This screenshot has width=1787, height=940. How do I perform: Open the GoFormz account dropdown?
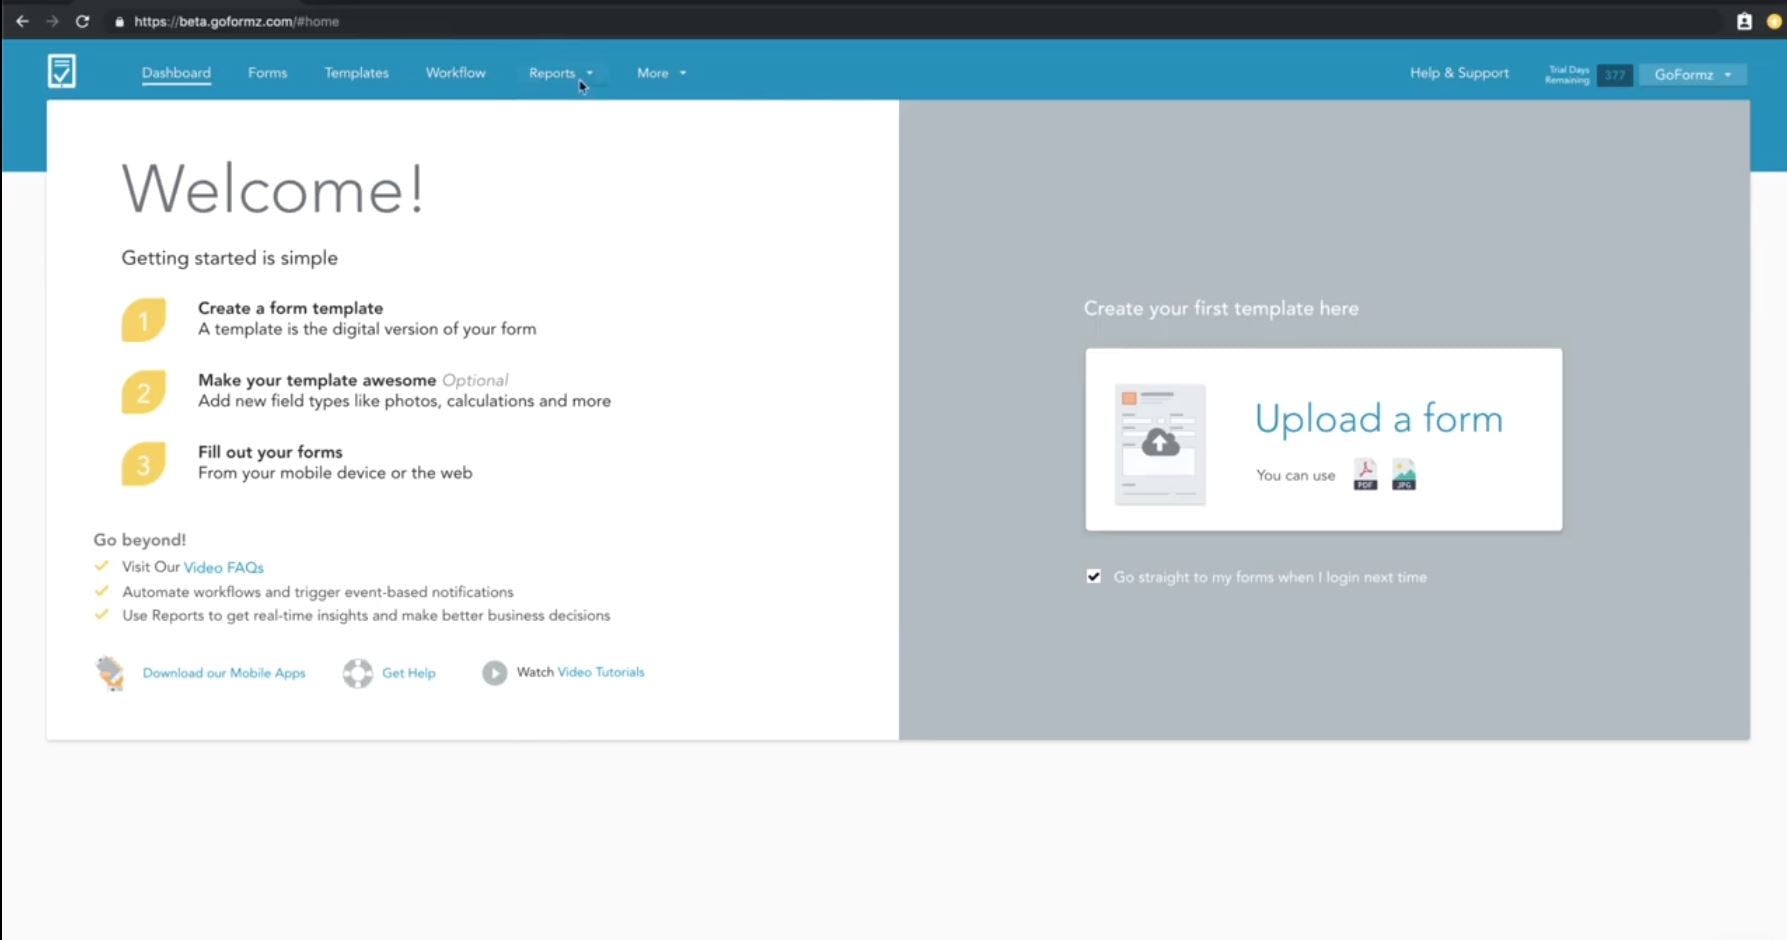(x=1692, y=74)
